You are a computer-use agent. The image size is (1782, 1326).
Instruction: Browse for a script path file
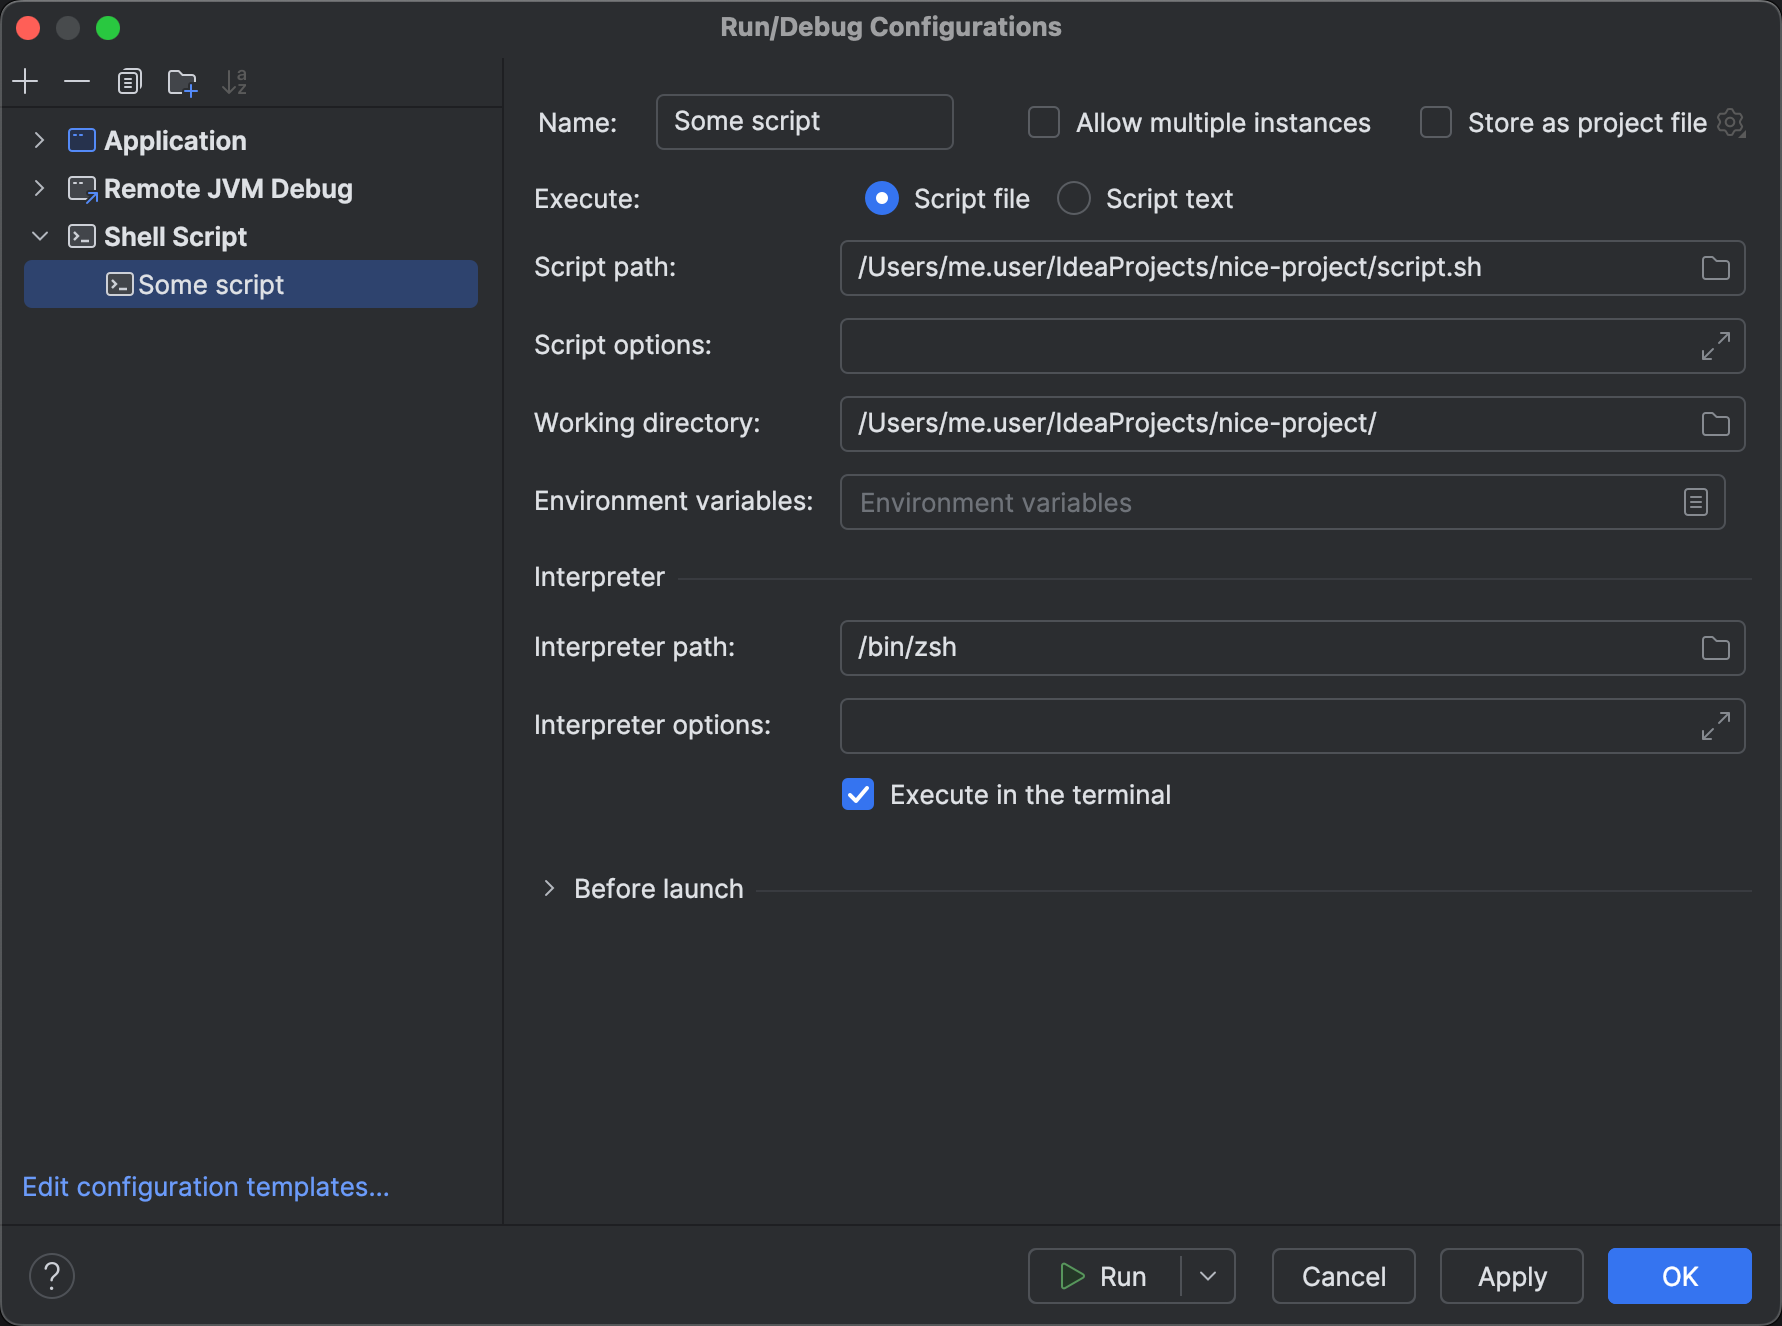(x=1715, y=268)
